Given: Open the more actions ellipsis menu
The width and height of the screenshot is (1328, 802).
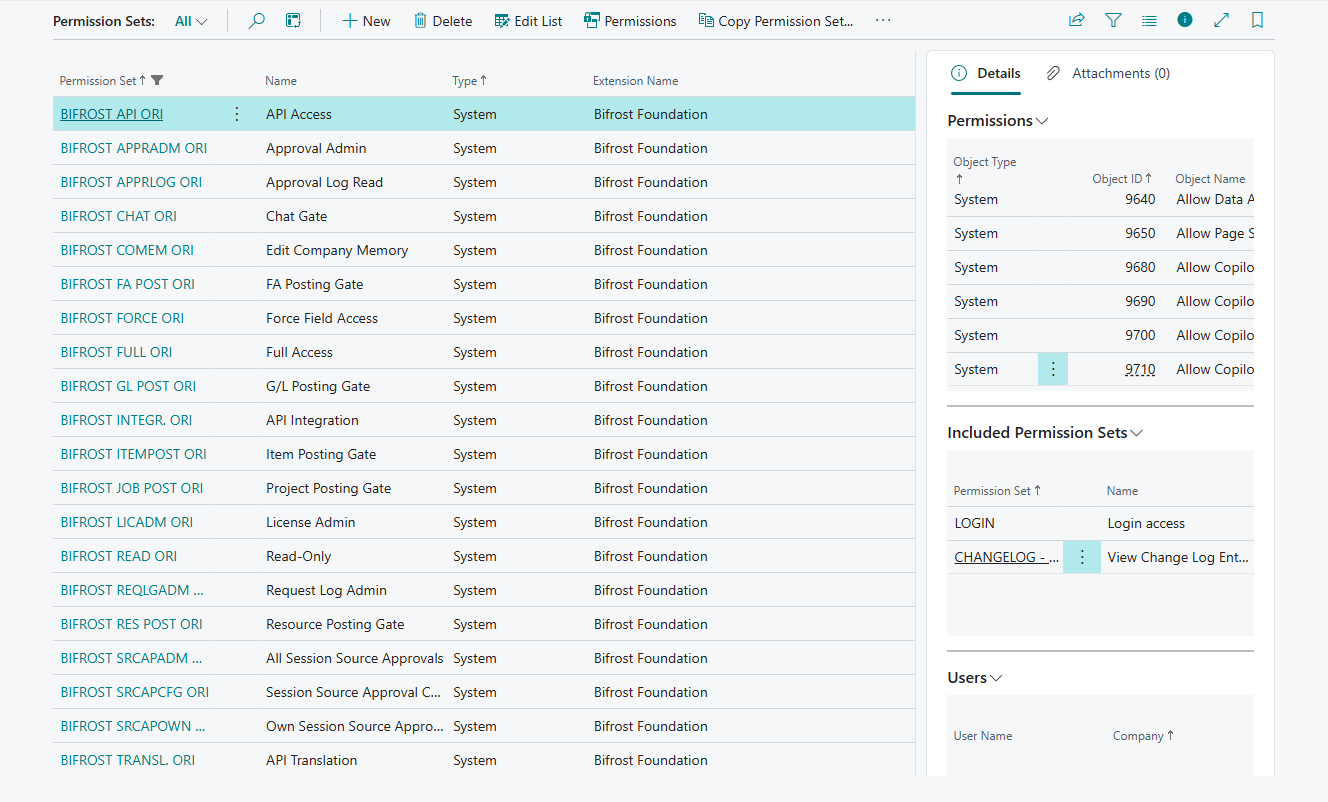Looking at the screenshot, I should [x=882, y=20].
